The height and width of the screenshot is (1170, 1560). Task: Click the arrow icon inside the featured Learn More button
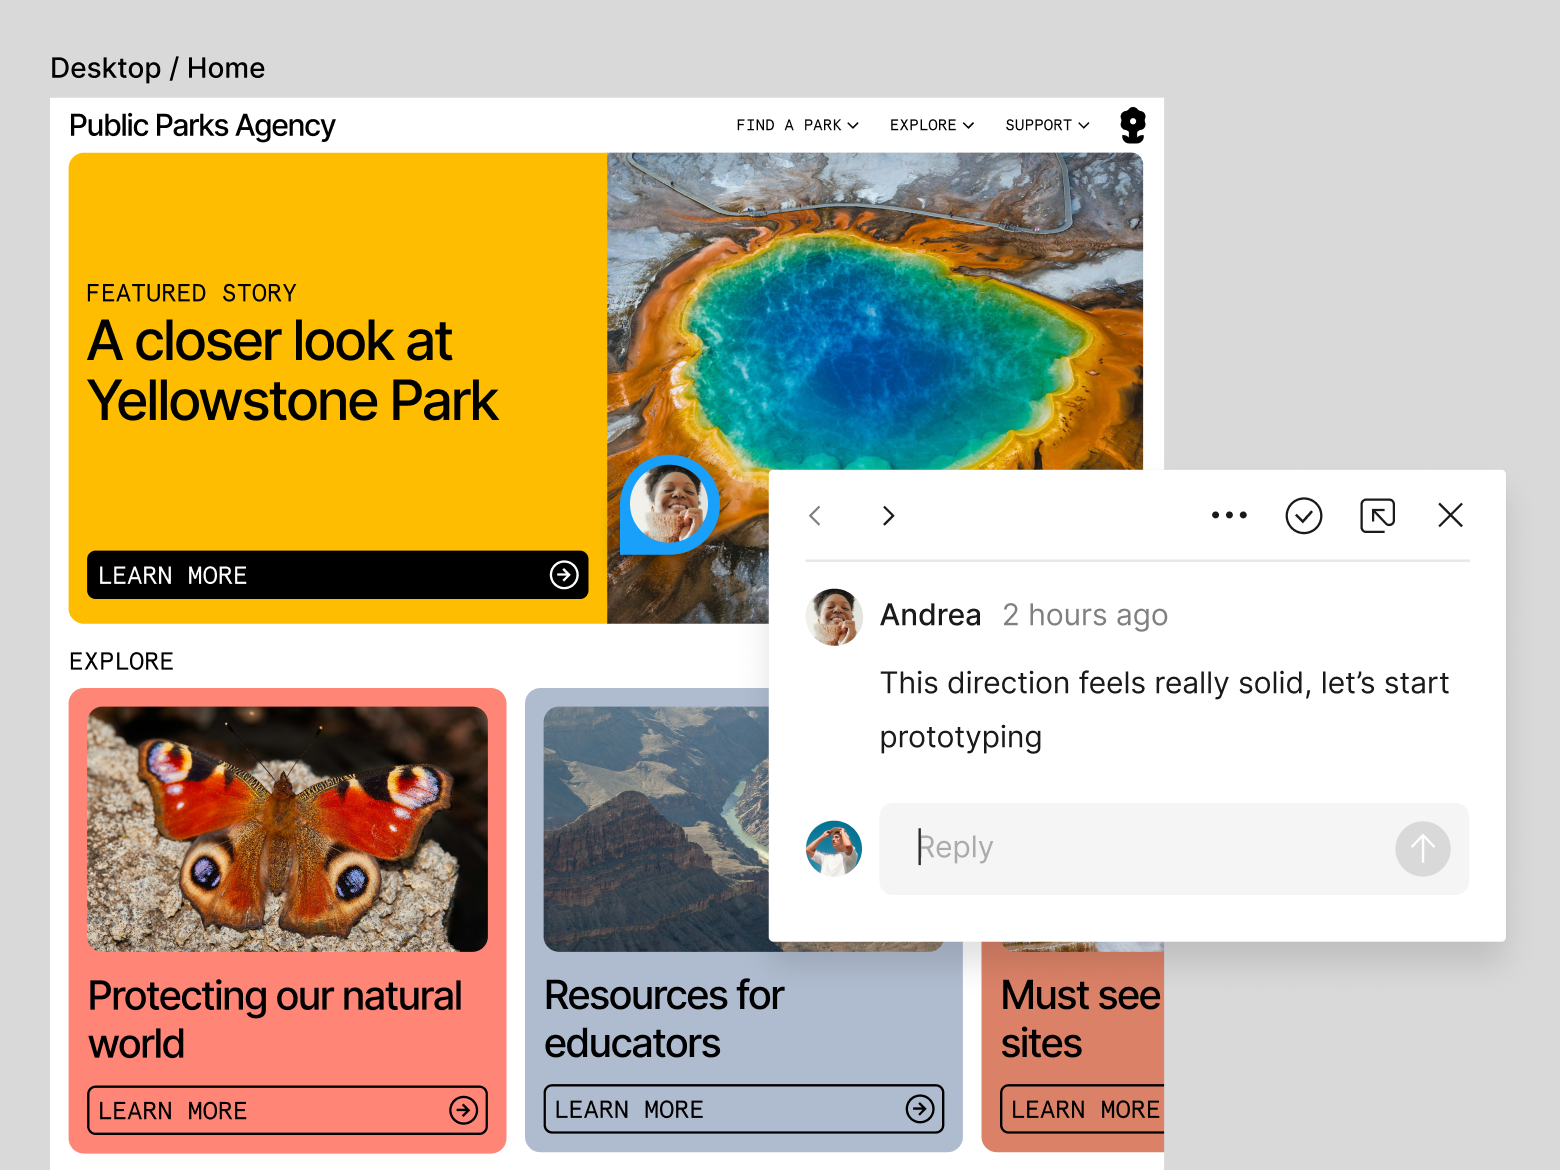(565, 574)
